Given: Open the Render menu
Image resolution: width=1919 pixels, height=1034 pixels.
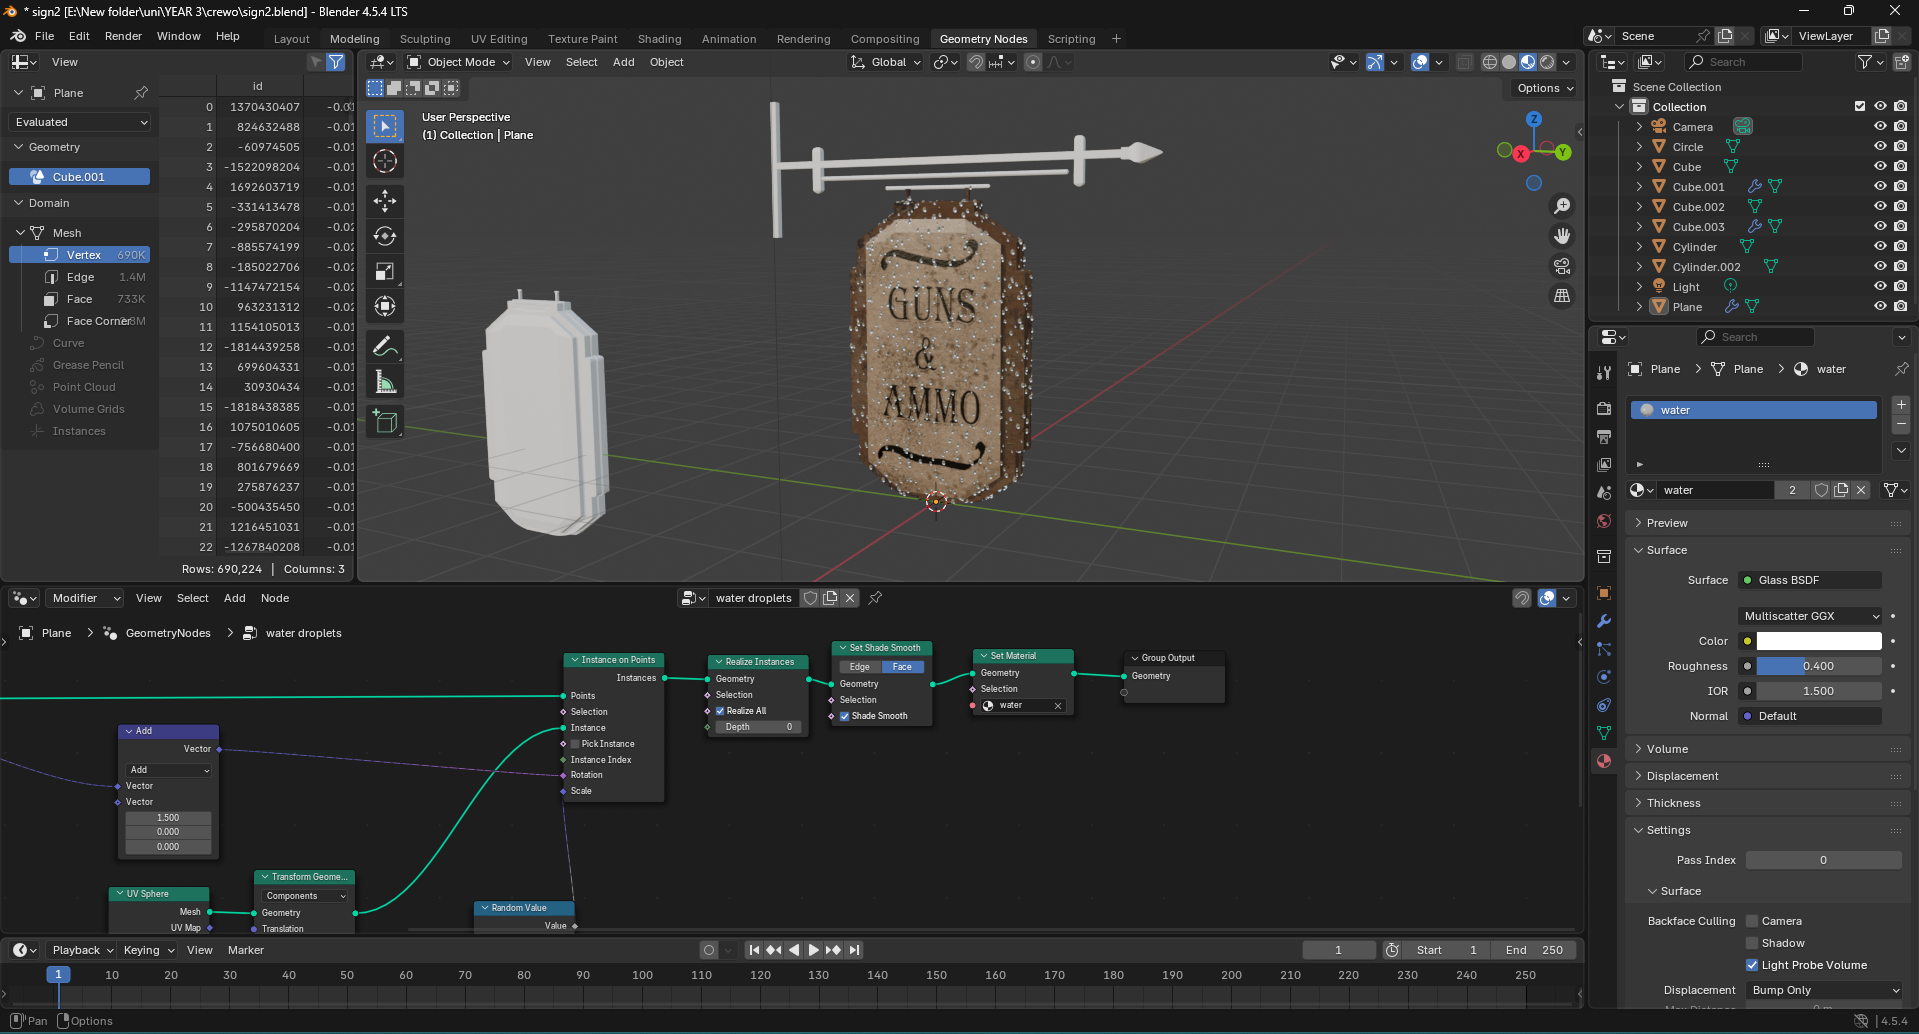Looking at the screenshot, I should point(123,36).
